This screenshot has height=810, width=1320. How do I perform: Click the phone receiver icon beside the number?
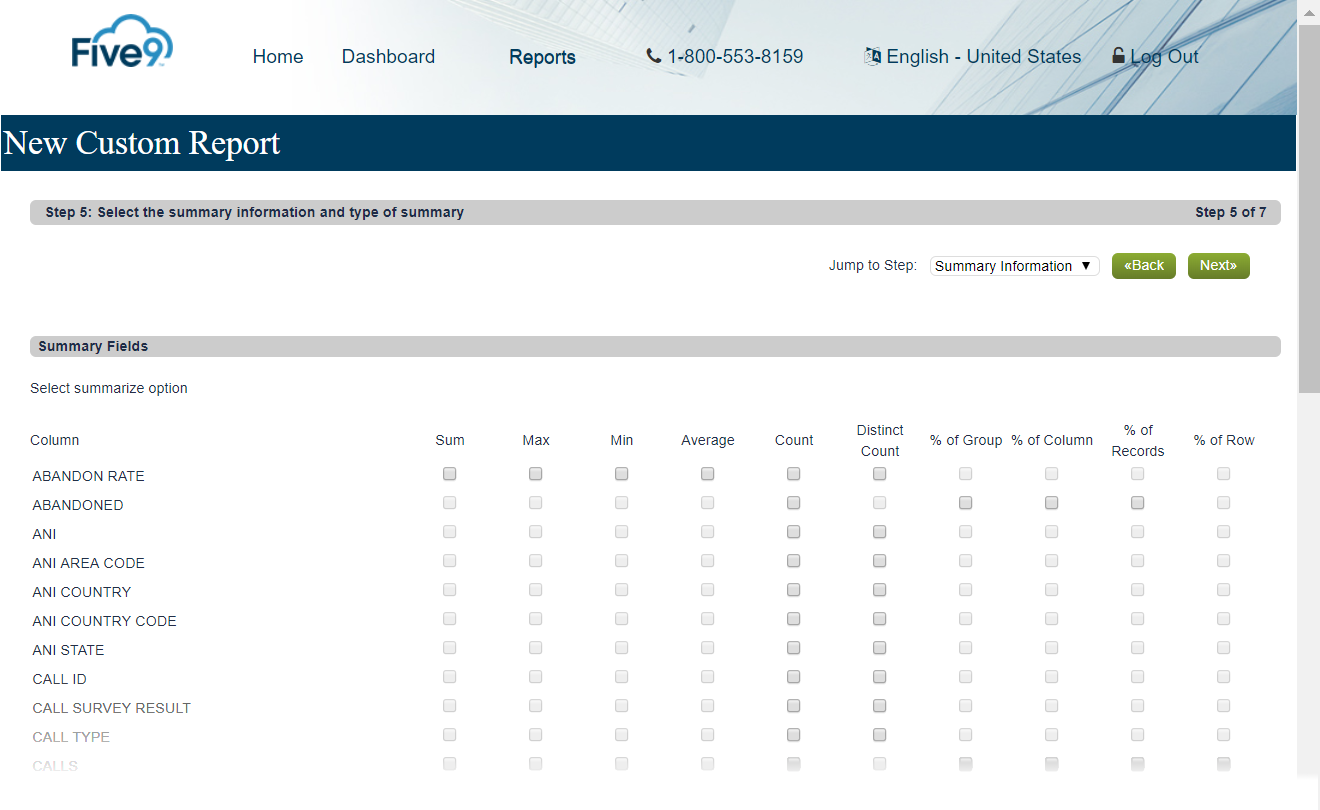point(652,56)
